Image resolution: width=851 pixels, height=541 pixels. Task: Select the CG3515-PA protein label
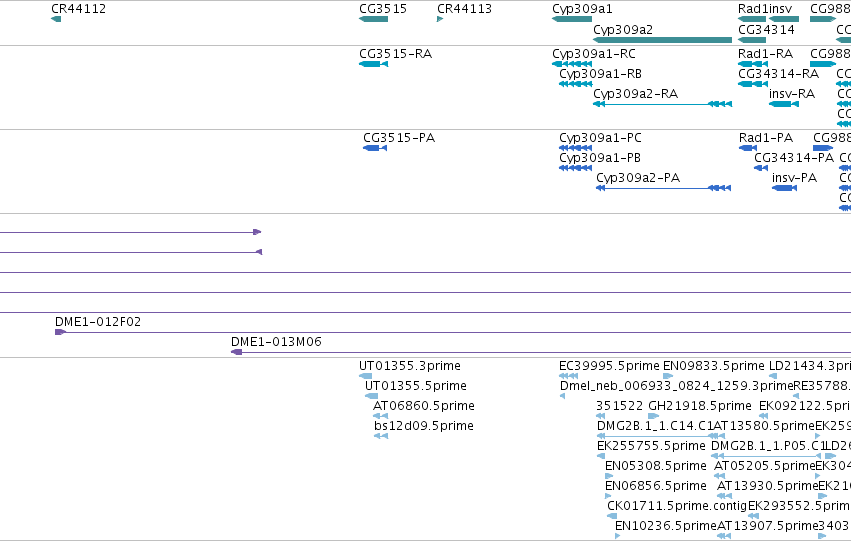point(399,138)
